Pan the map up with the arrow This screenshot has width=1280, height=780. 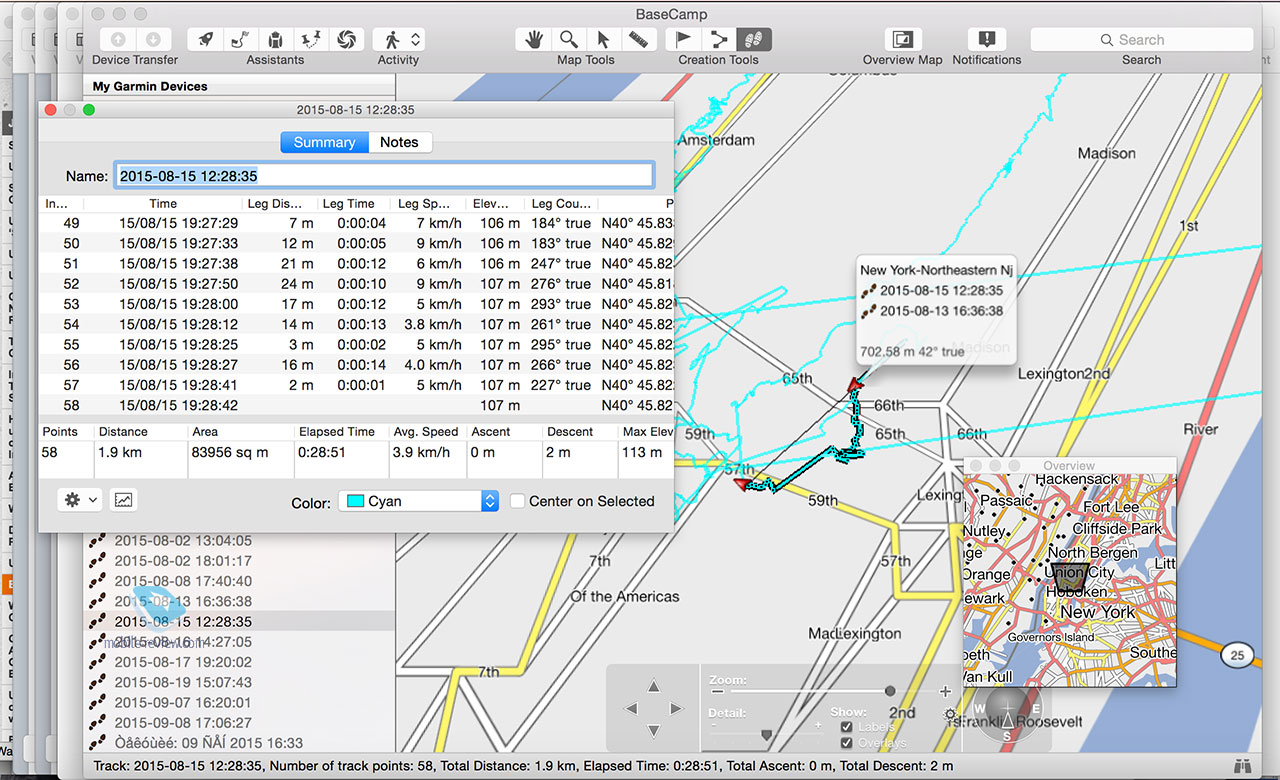pyautogui.click(x=653, y=686)
